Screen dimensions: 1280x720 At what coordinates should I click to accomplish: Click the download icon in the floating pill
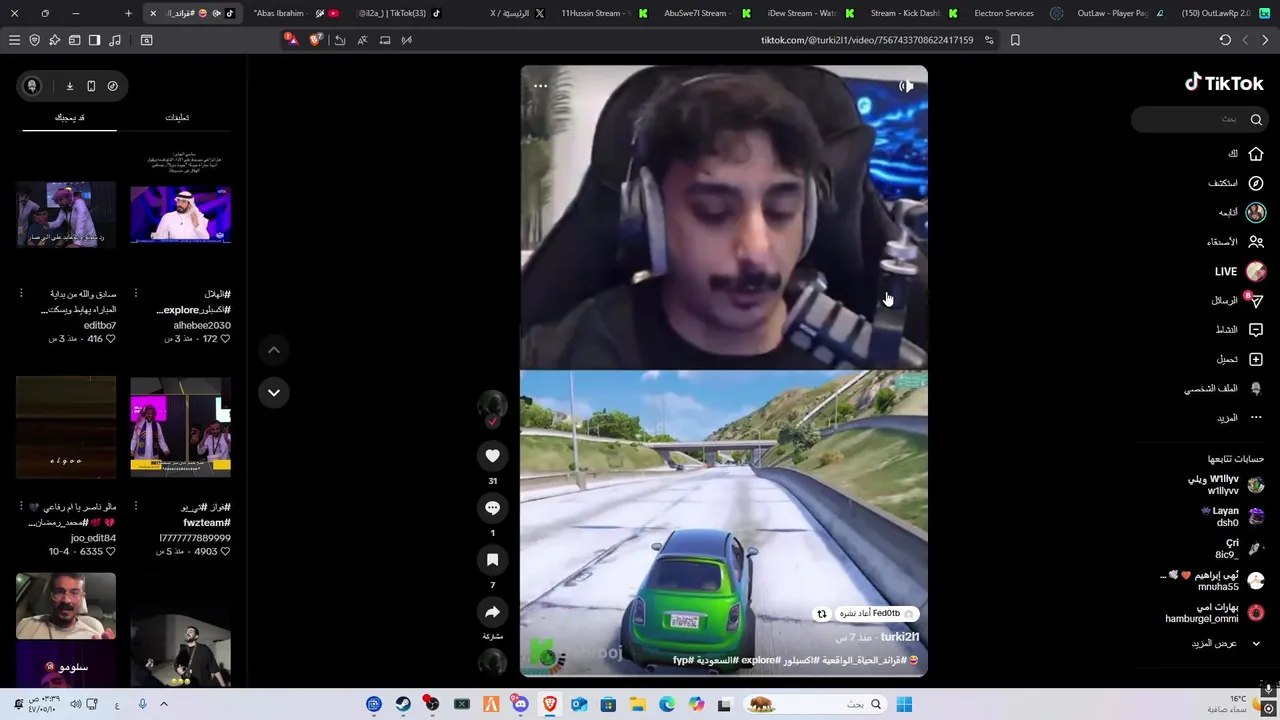(70, 86)
